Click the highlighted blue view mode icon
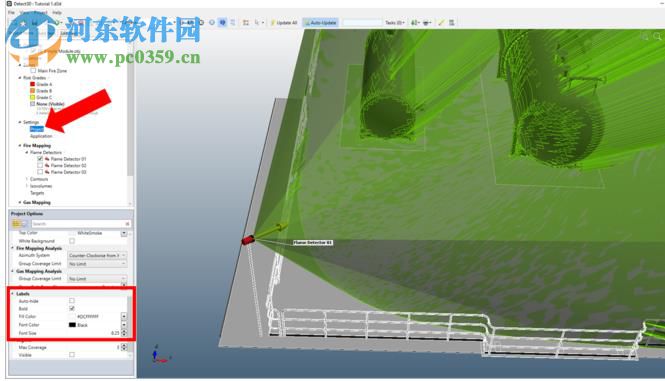665x381 pixels. [222, 22]
